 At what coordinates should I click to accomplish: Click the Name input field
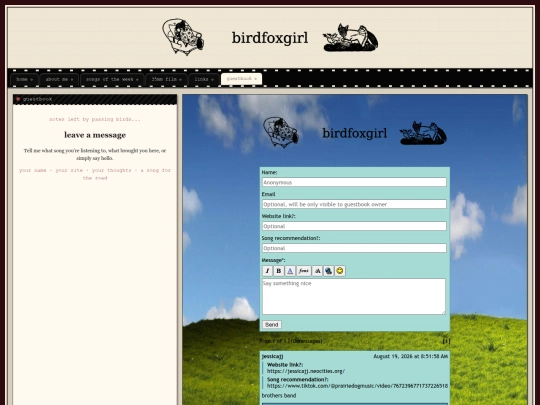[x=354, y=182]
